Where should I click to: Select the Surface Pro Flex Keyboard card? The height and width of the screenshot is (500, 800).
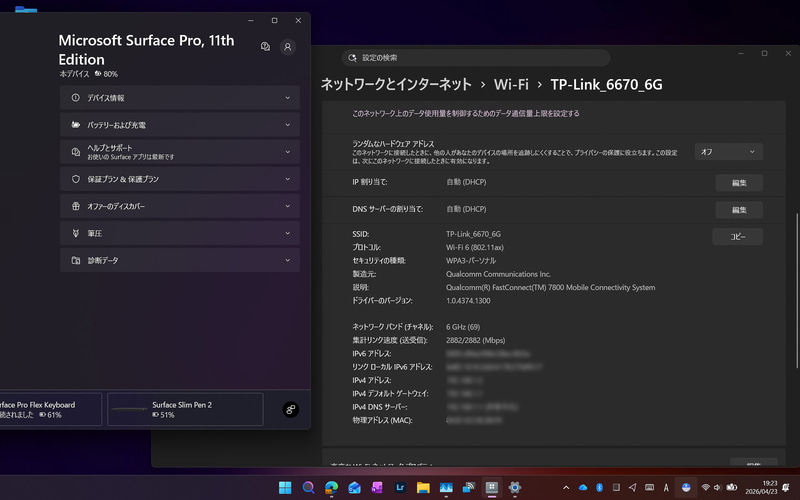(51, 409)
